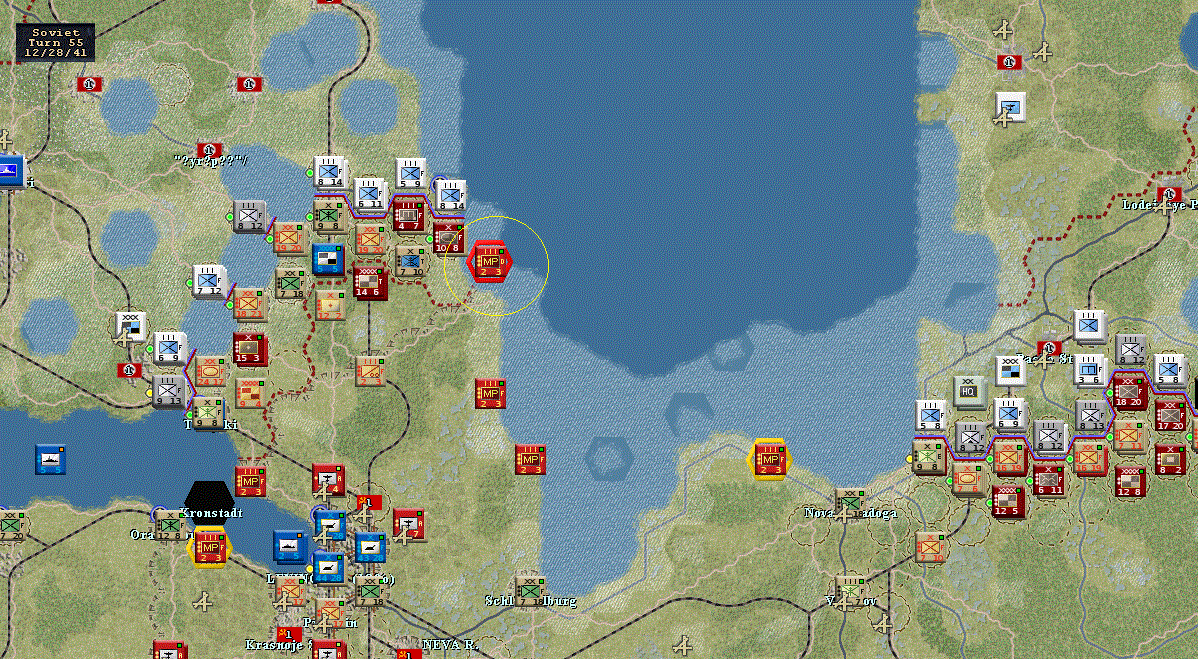Pick the dark red 10-8 brigade counter

(x=448, y=237)
